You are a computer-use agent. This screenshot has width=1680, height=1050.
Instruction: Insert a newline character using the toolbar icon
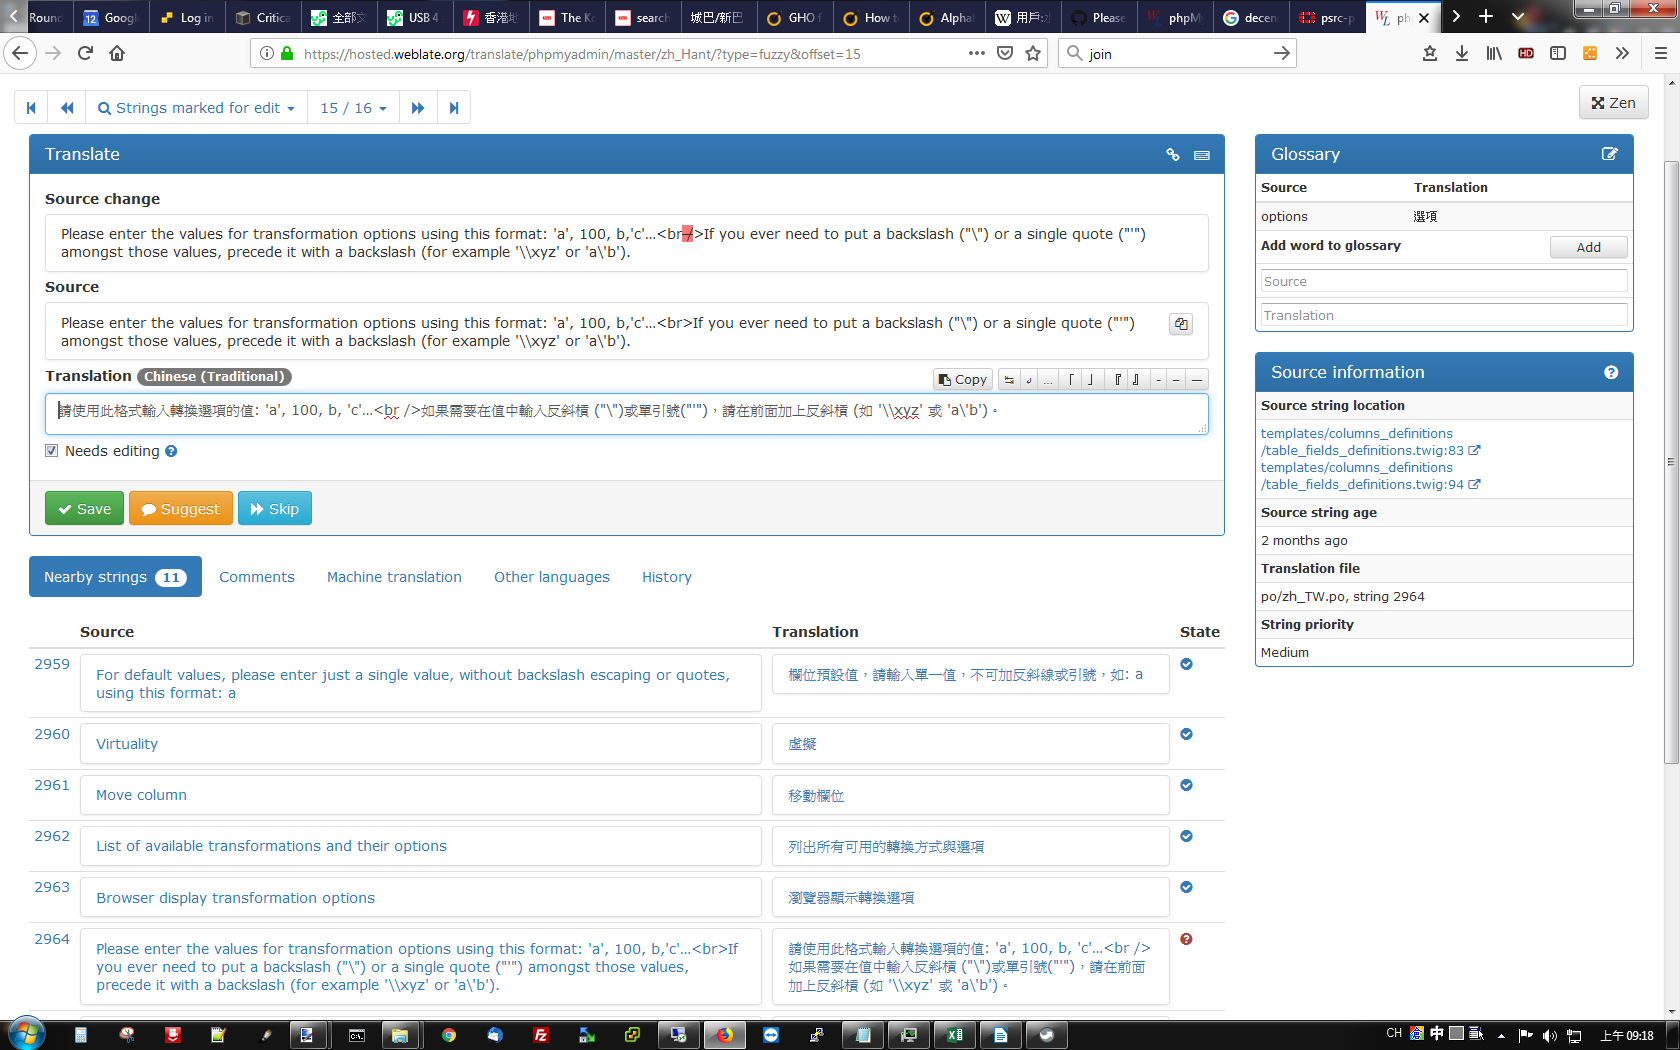pos(1028,379)
